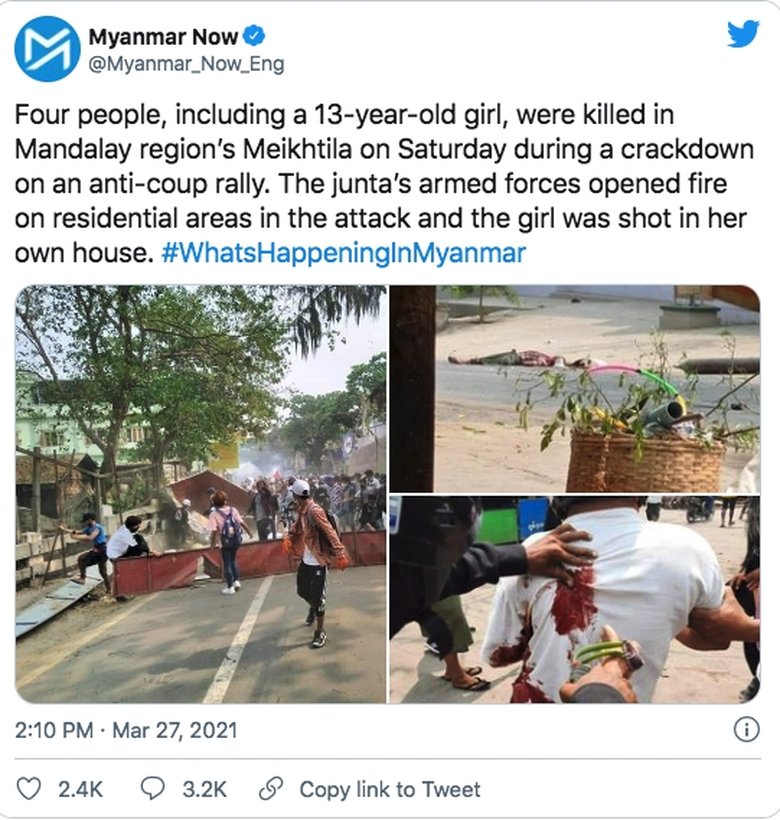Click the Twitter bird logo
This screenshot has width=780, height=820.
[x=743, y=34]
